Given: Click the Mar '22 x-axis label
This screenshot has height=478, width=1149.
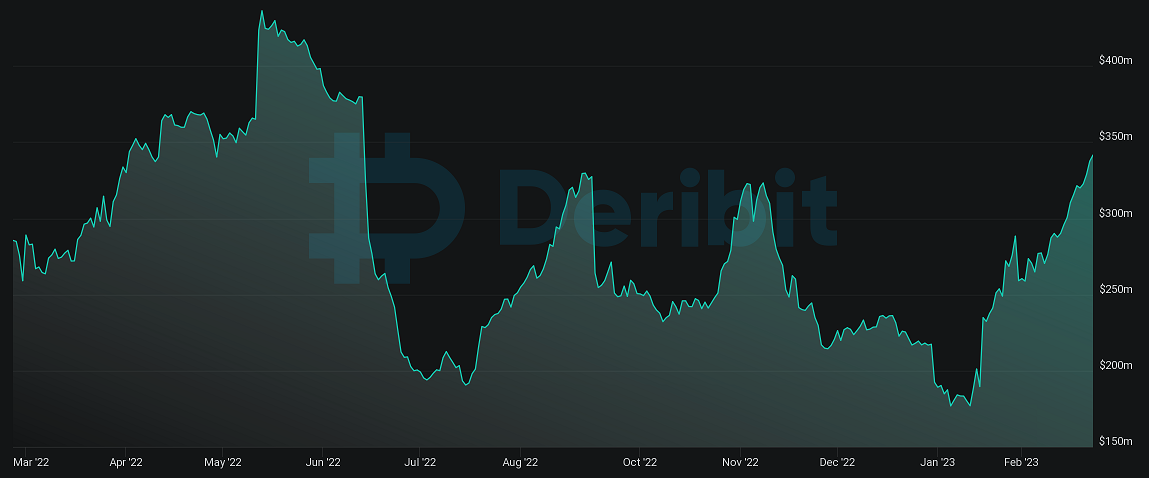Looking at the screenshot, I should [x=32, y=463].
